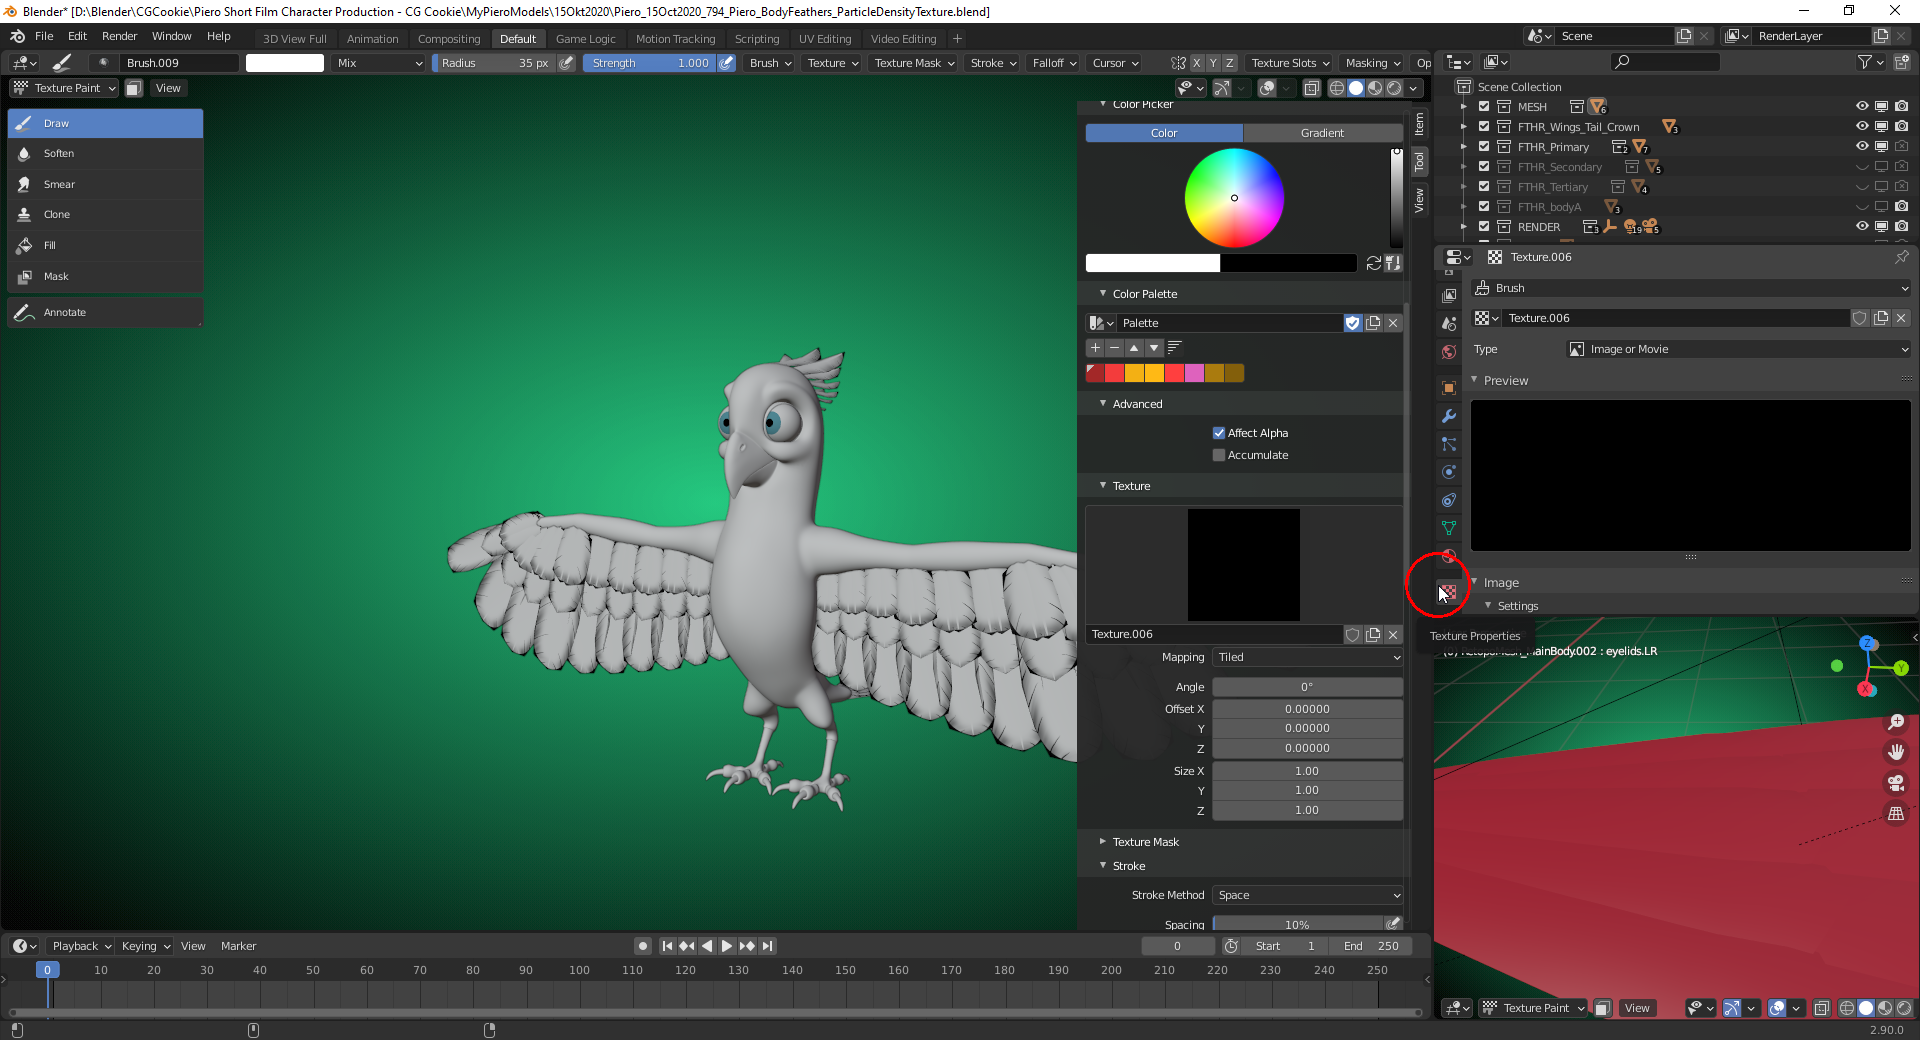1920x1040 pixels.
Task: Open the Texture Properties tab
Action: (1448, 592)
